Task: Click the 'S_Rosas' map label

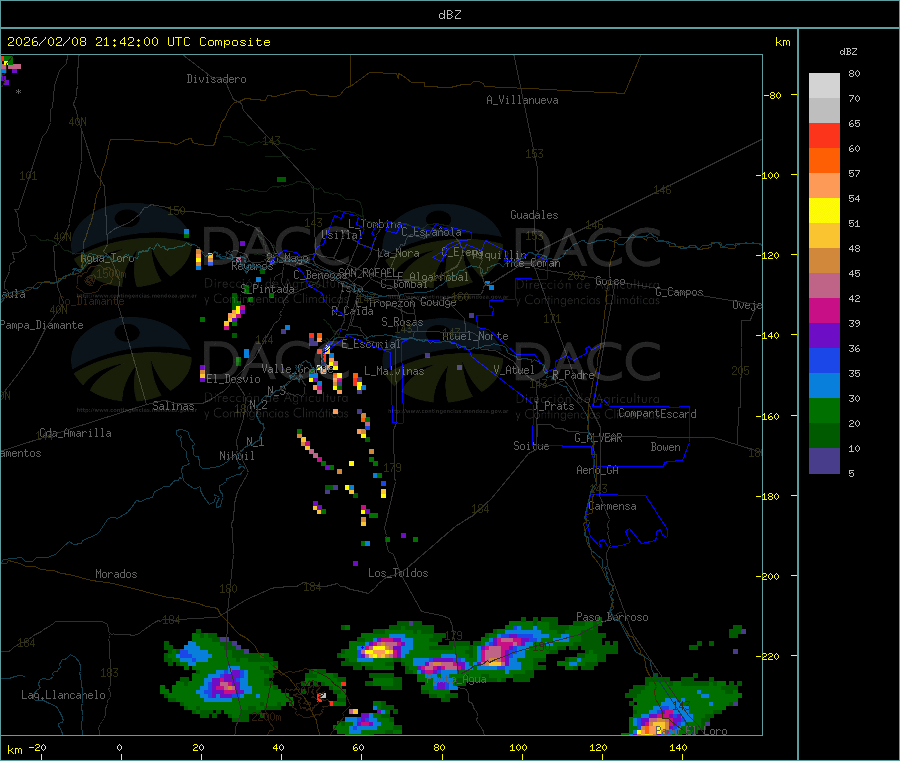Action: tap(402, 322)
